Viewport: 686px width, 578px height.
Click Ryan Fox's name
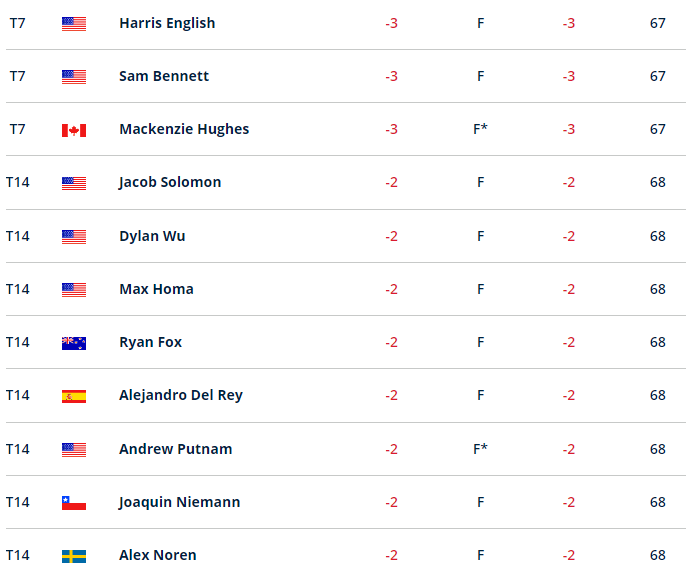pyautogui.click(x=150, y=342)
